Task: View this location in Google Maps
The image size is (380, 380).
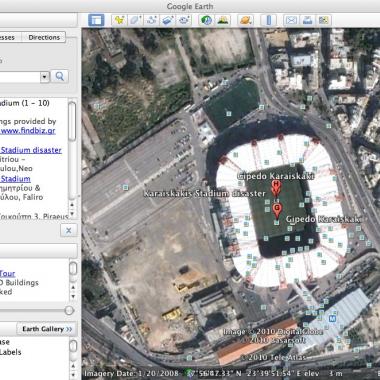Action: [x=324, y=20]
